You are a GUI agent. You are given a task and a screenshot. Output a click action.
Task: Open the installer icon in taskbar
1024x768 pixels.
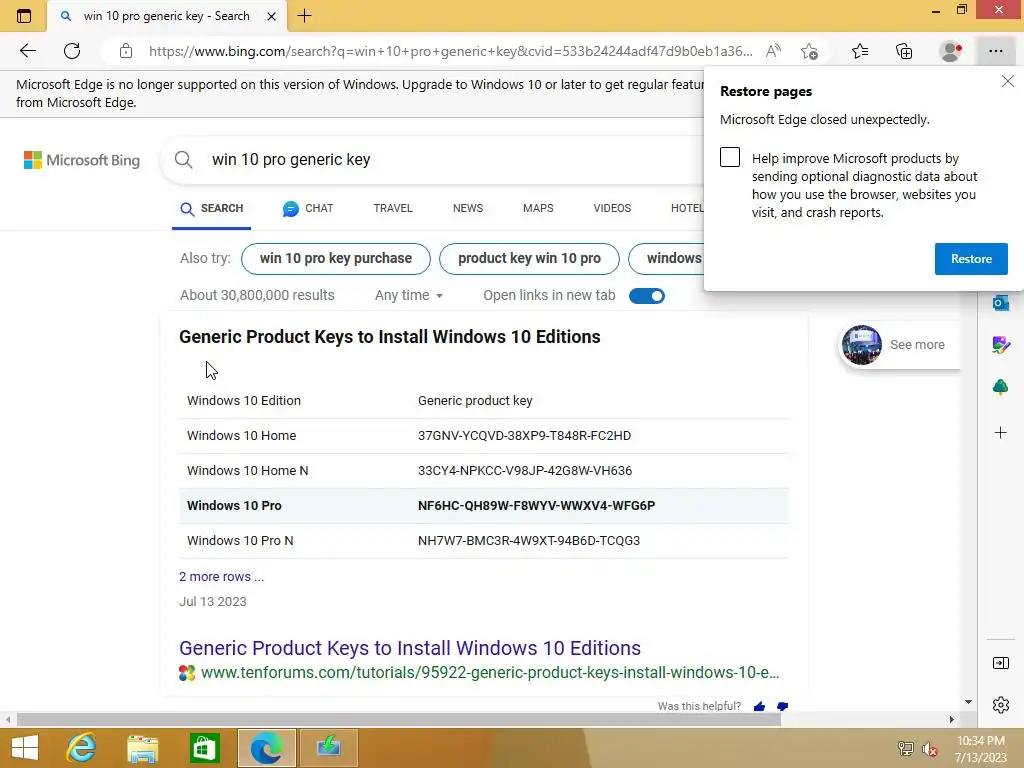(x=328, y=748)
